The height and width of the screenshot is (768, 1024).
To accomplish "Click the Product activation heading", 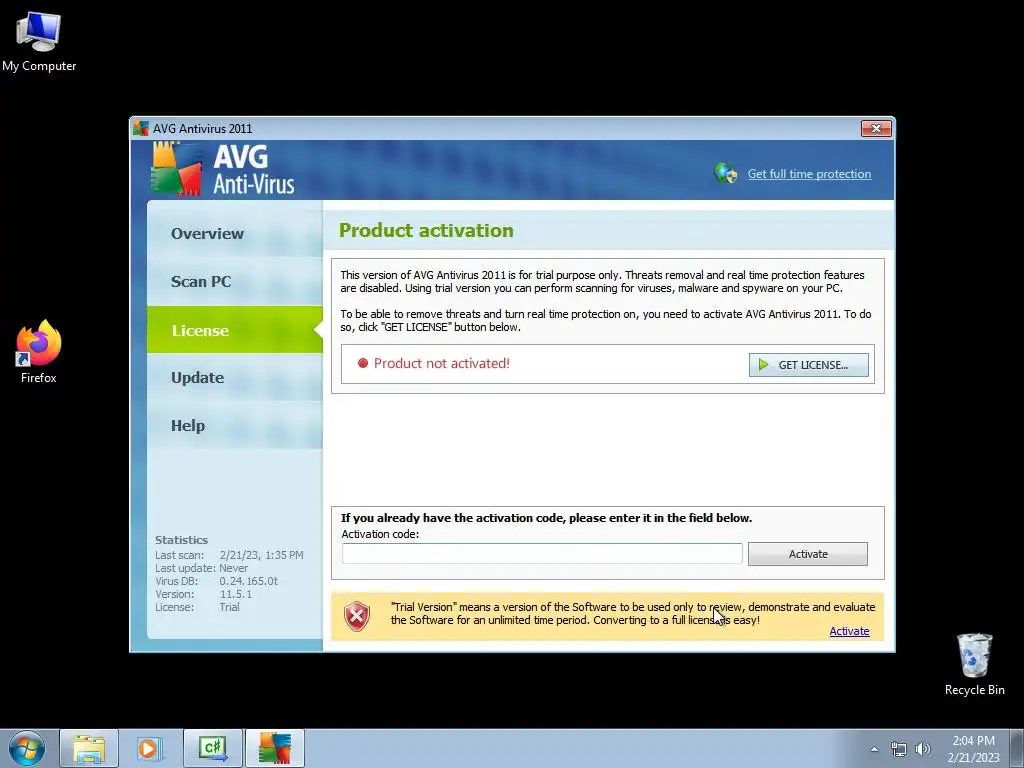I will tap(426, 231).
